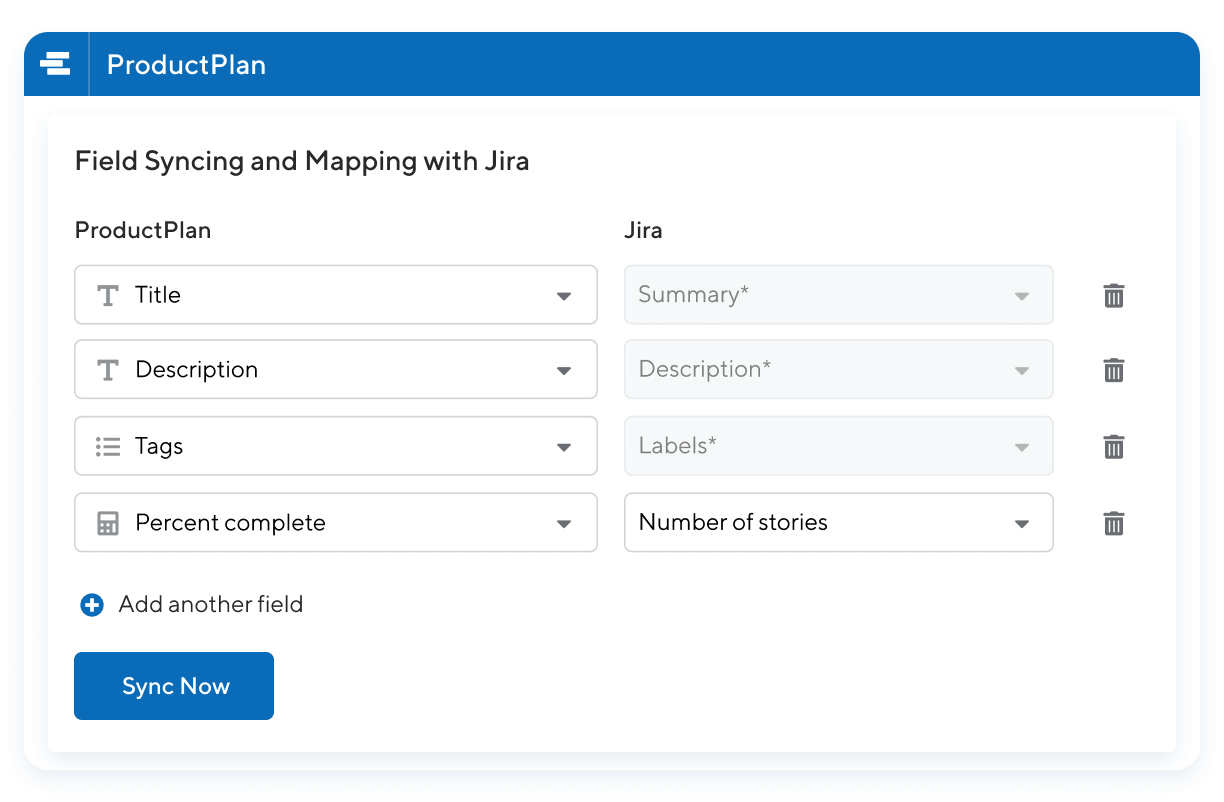1224x802 pixels.
Task: Select the Percent complete field text
Action: point(230,523)
